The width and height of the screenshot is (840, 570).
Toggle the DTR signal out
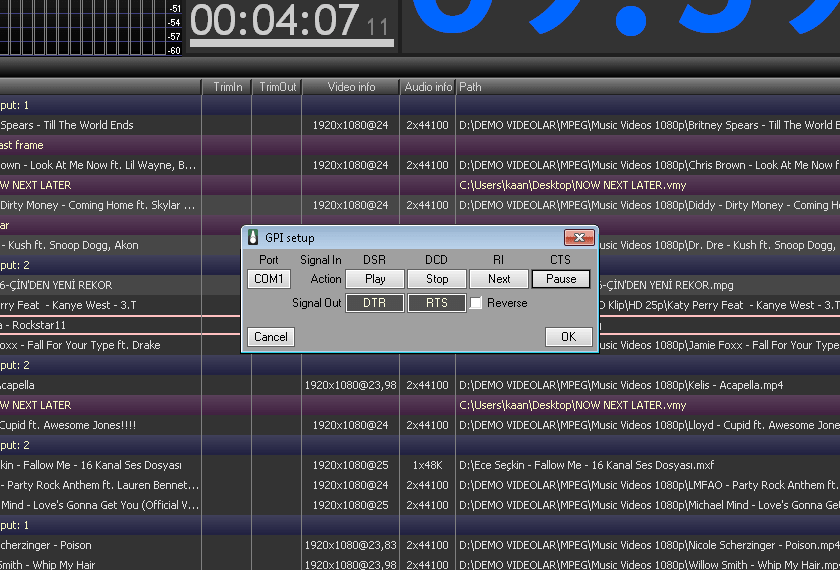click(375, 303)
